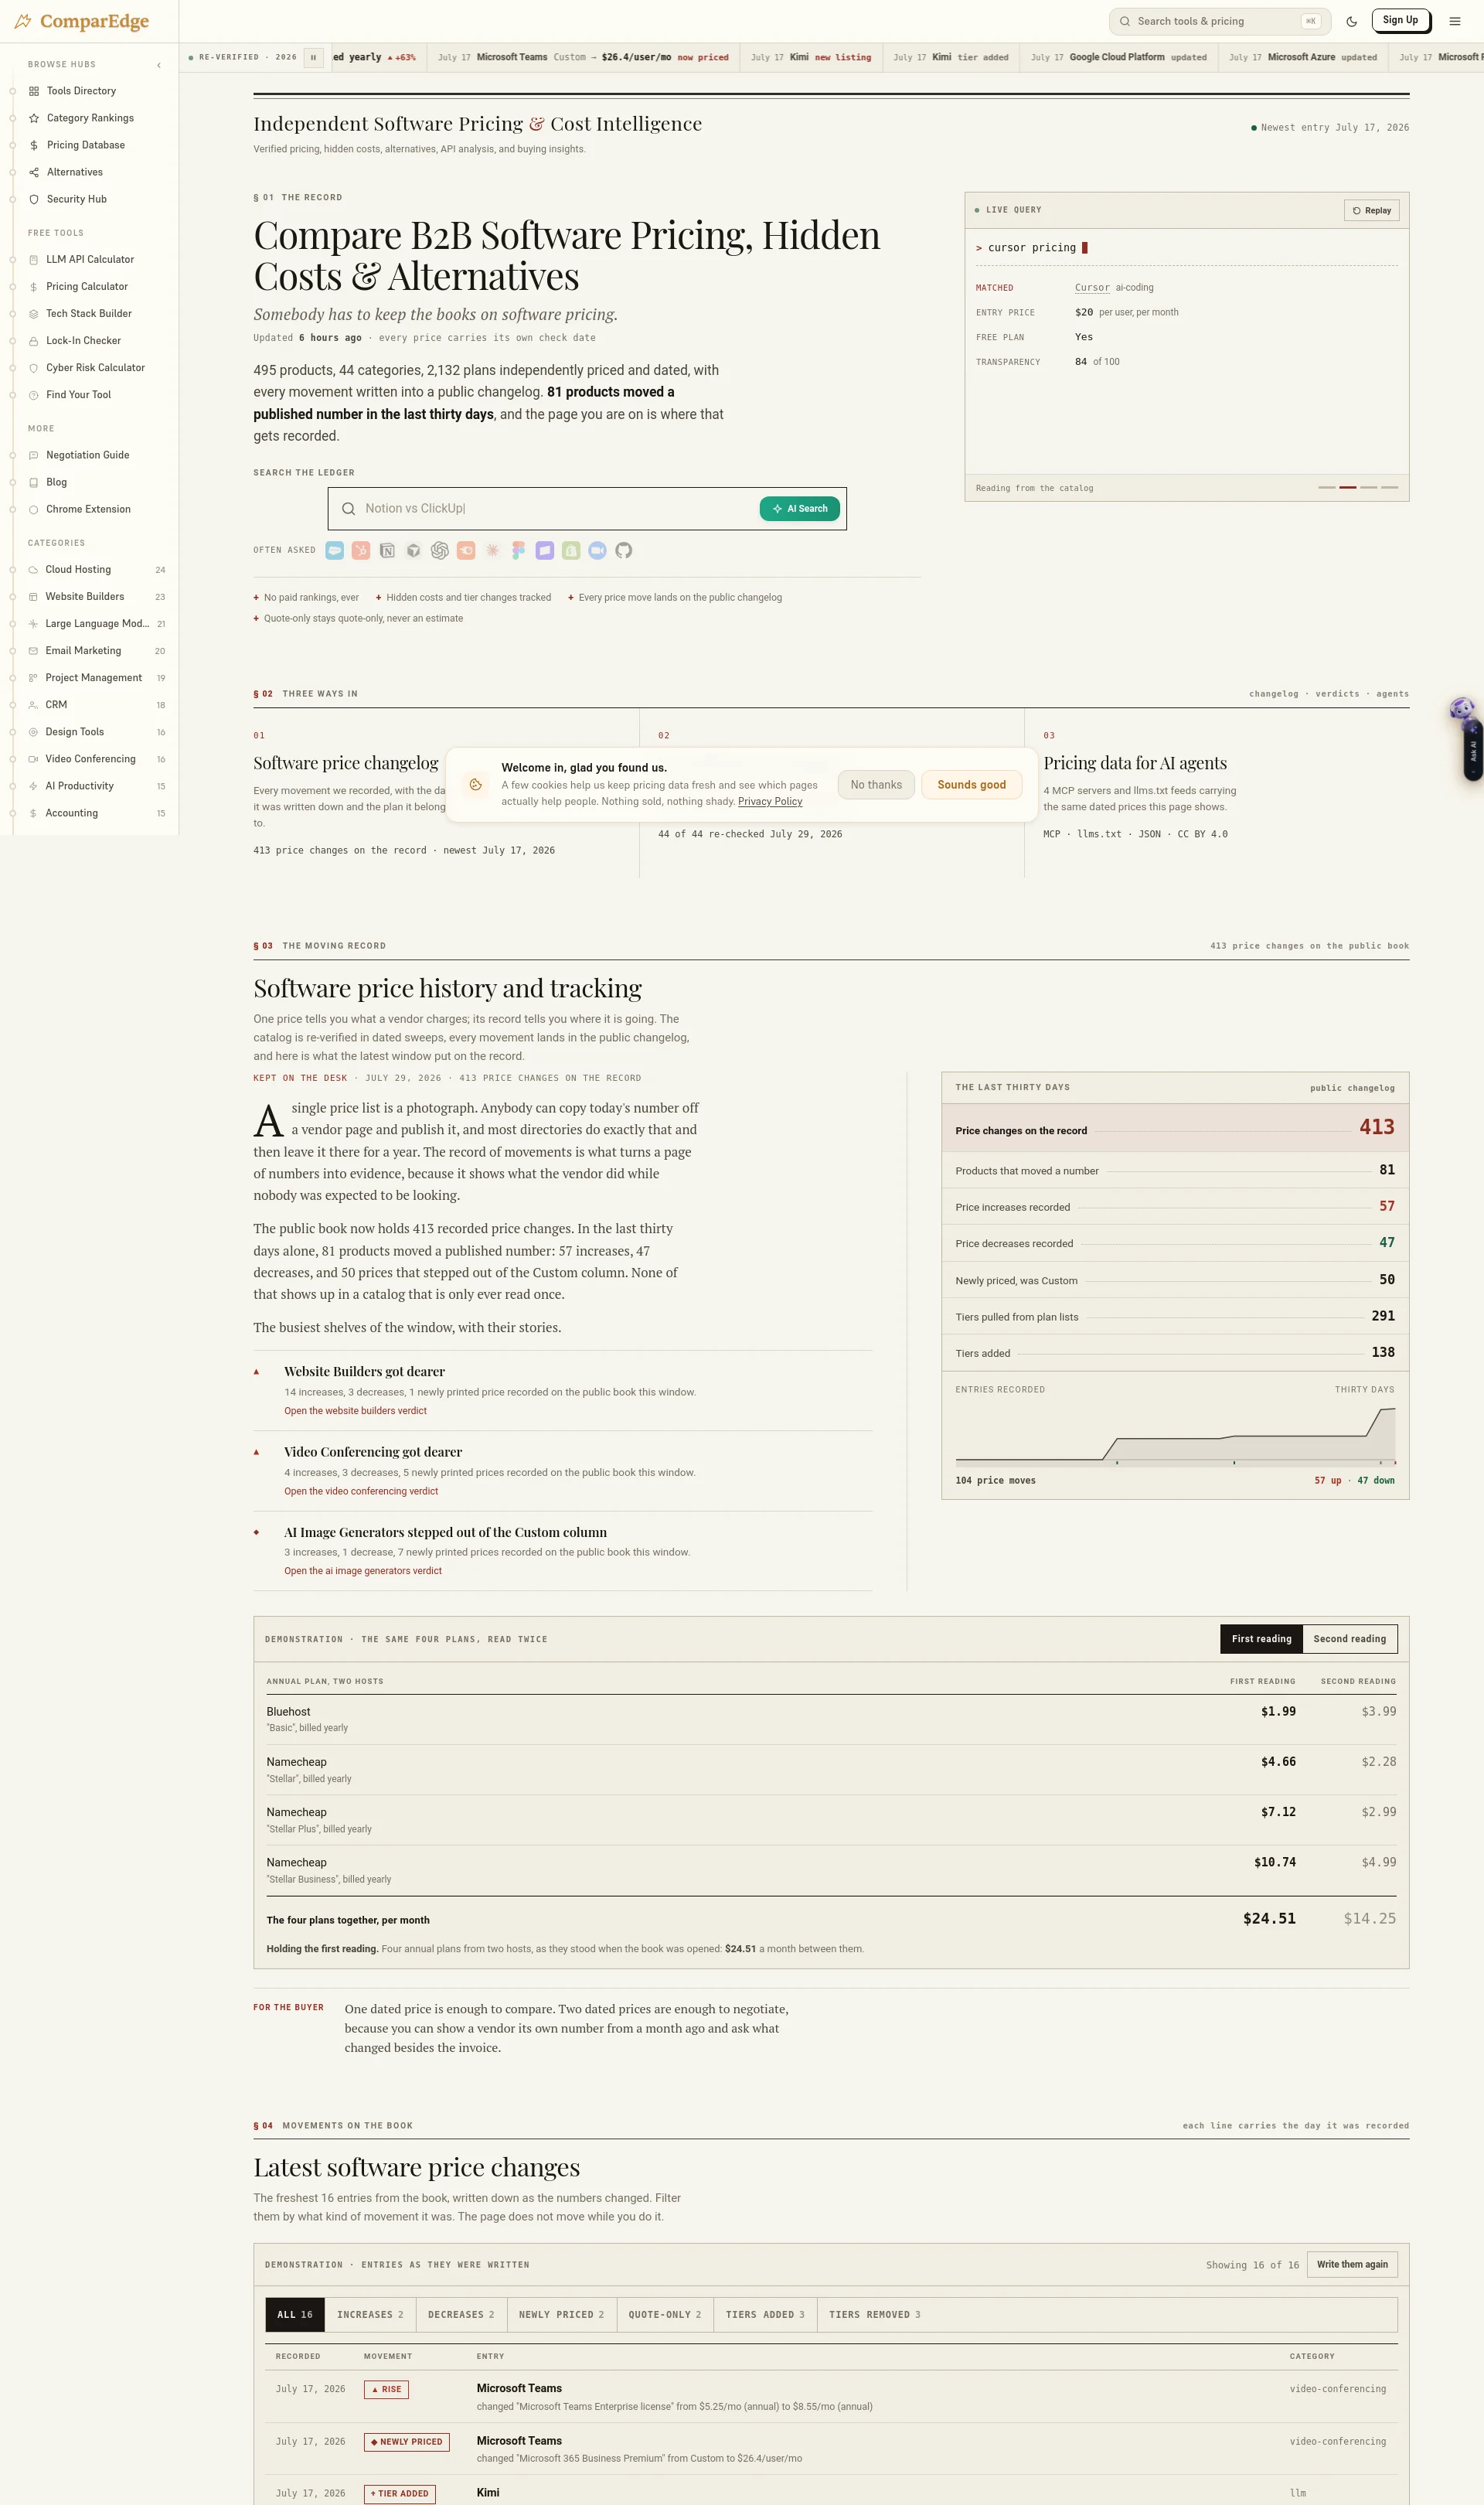Image resolution: width=1484 pixels, height=2505 pixels.
Task: Click the AI Search button
Action: 800,508
